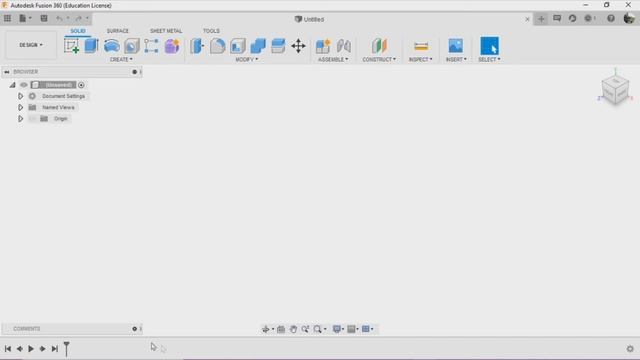
Task: Toggle visibility eye of Unsaved component
Action: coord(24,85)
